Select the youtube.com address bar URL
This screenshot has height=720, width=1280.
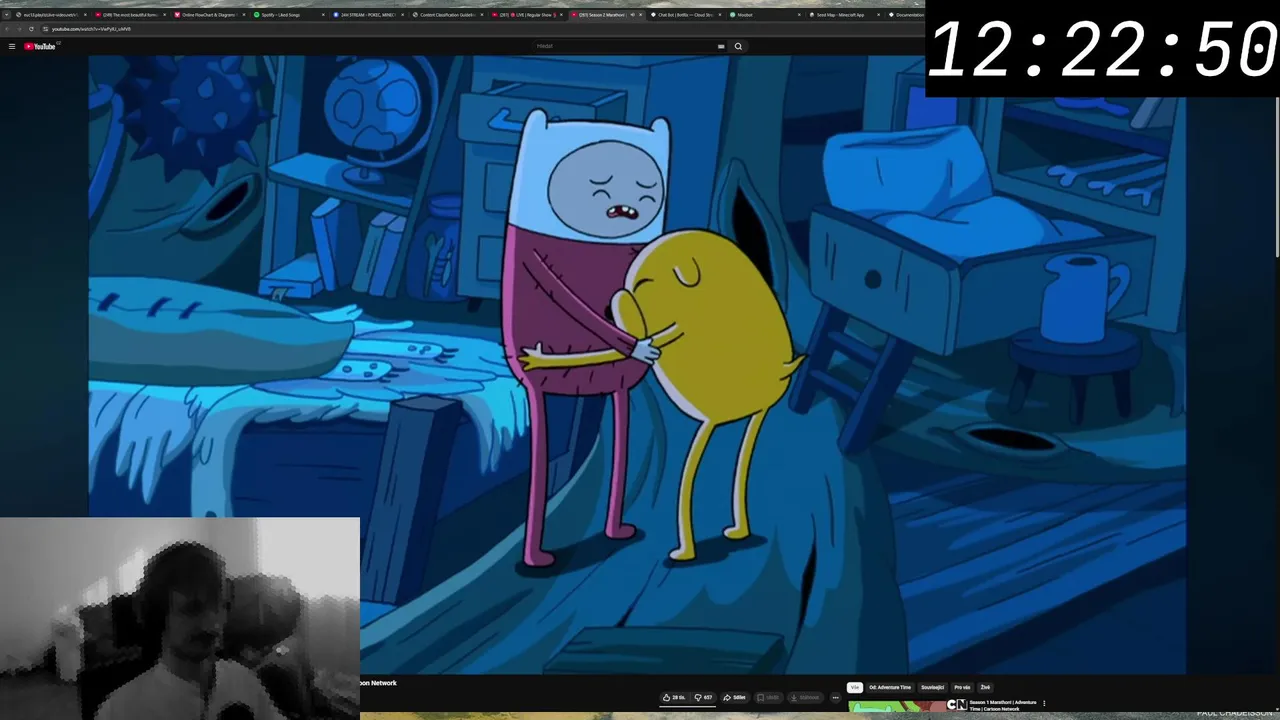[x=91, y=29]
